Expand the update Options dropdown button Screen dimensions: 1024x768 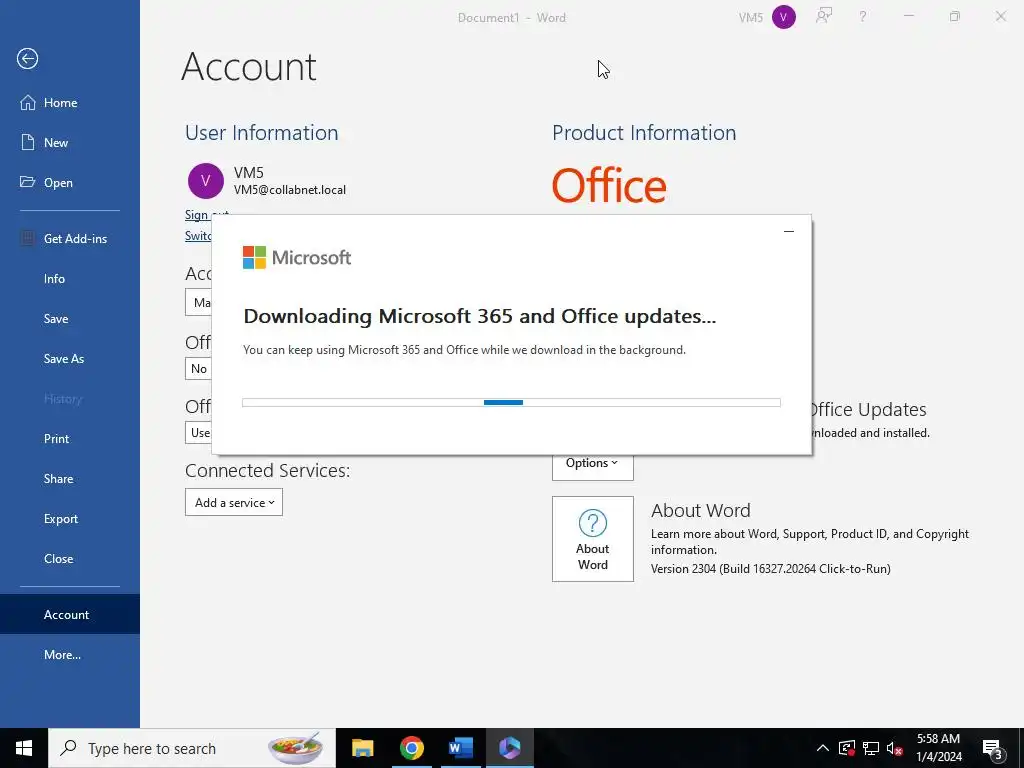coord(592,462)
